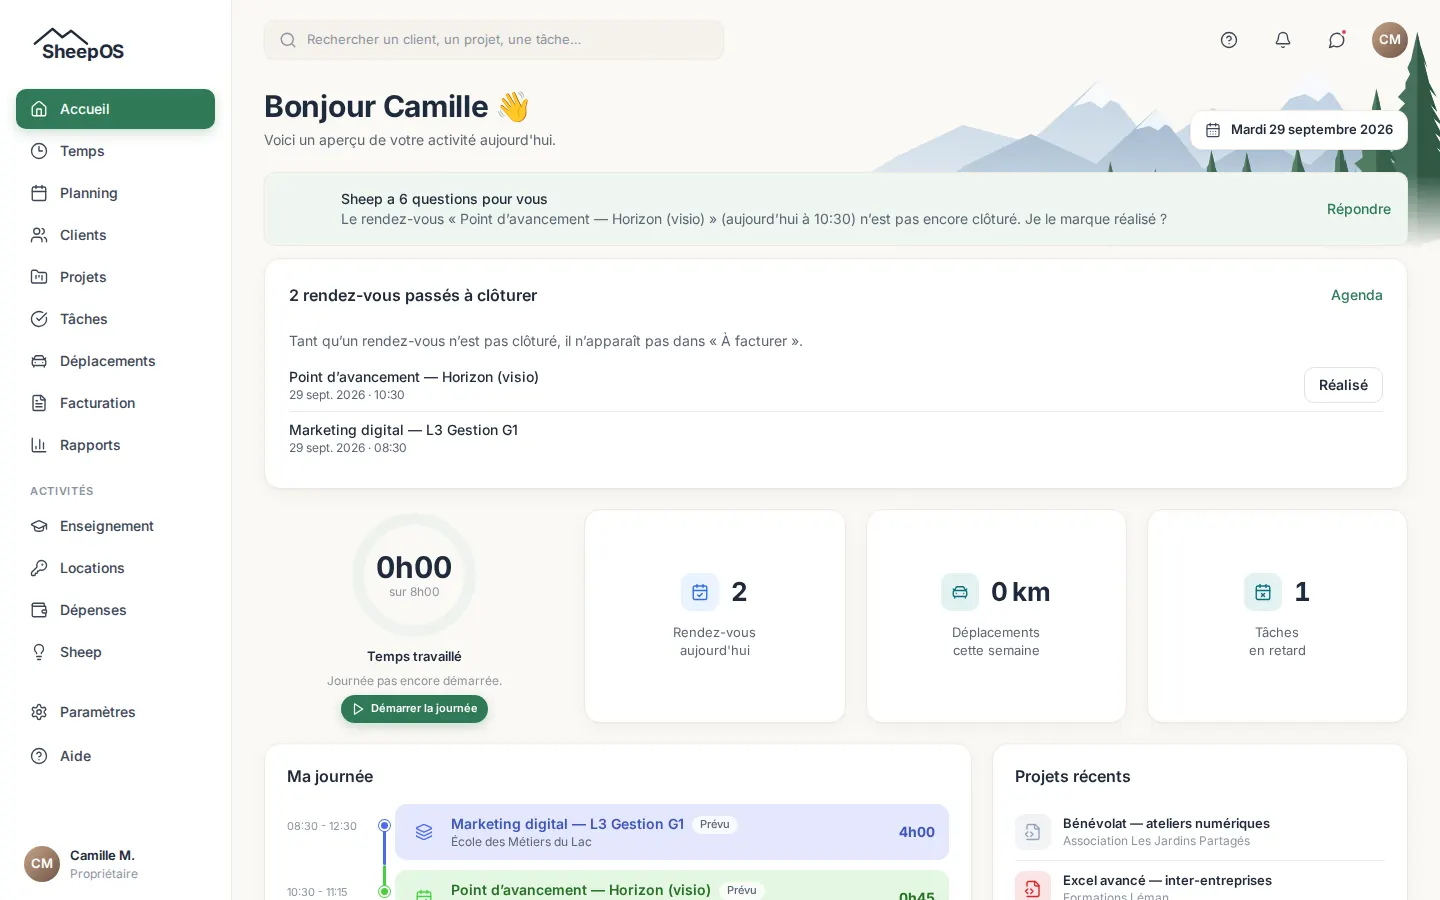The height and width of the screenshot is (900, 1440).
Task: Click the Bénévolat project file icon
Action: coord(1033,832)
